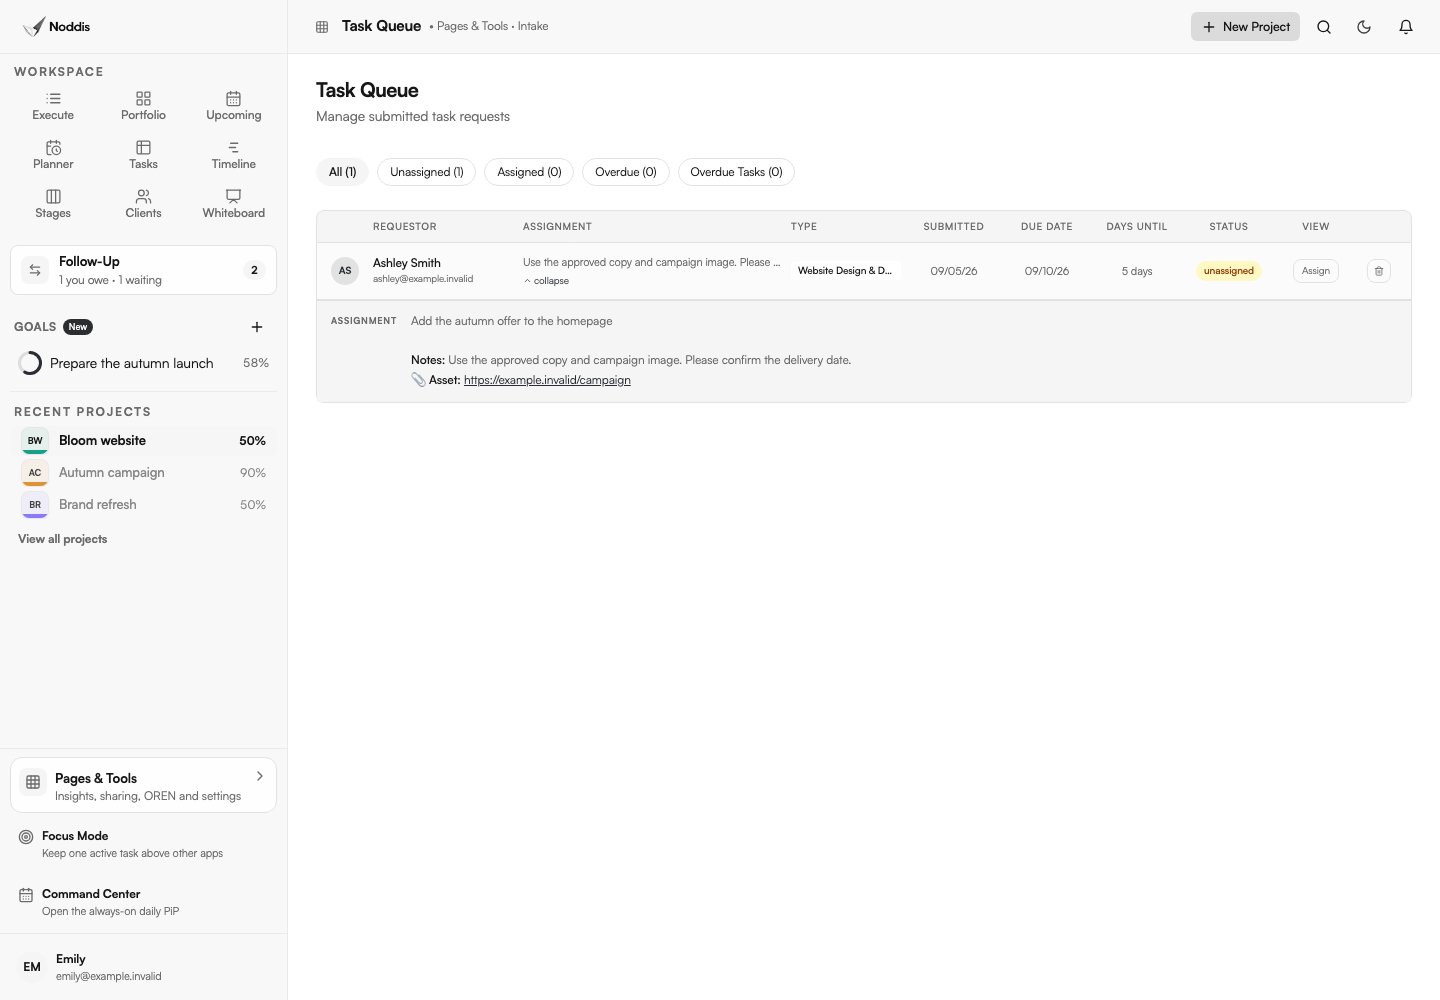The image size is (1440, 1000).
Task: Open the Whiteboard view
Action: click(x=233, y=204)
